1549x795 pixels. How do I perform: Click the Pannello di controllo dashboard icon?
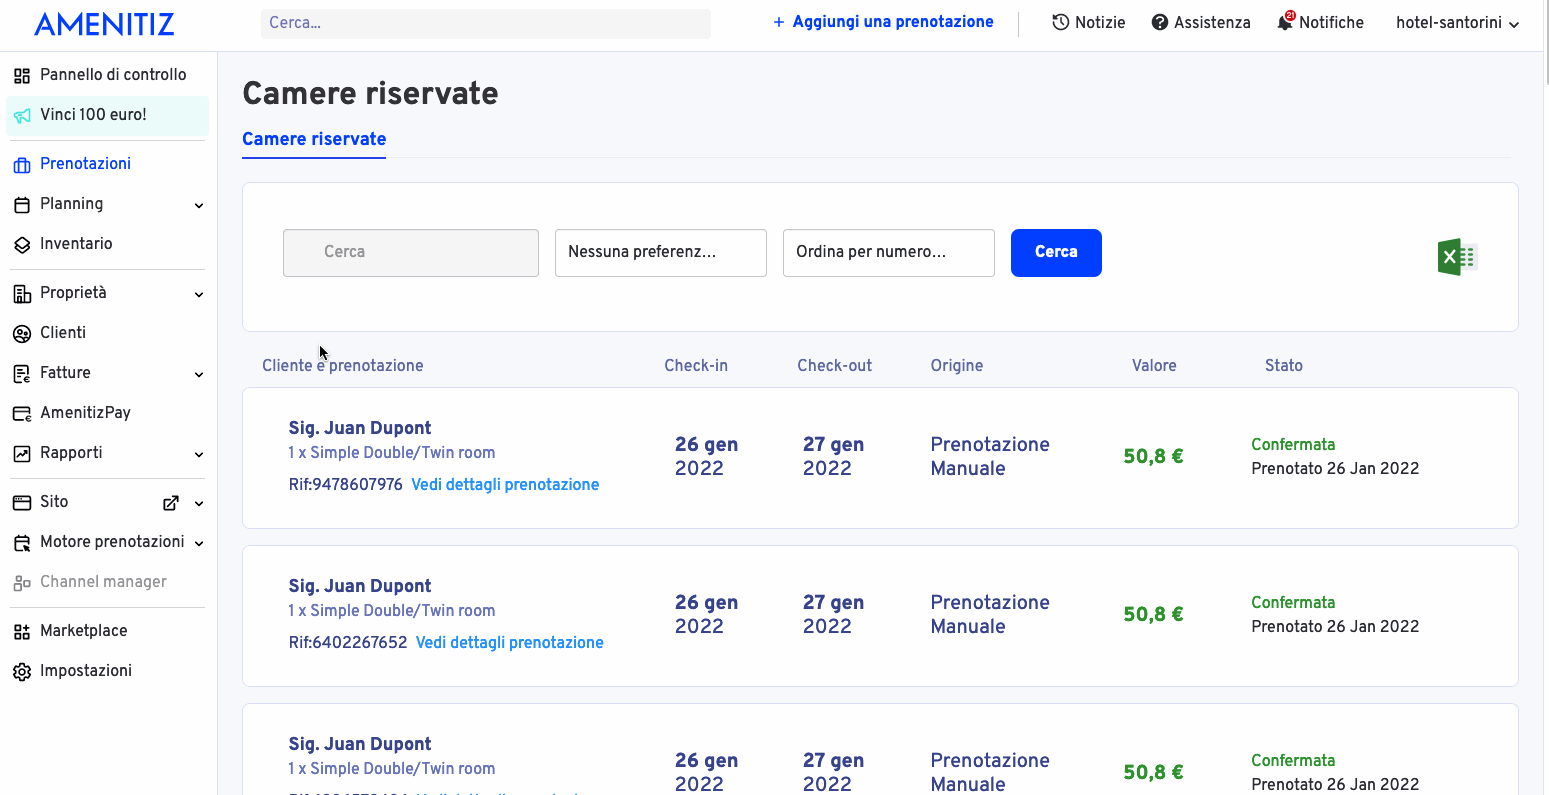tap(22, 75)
